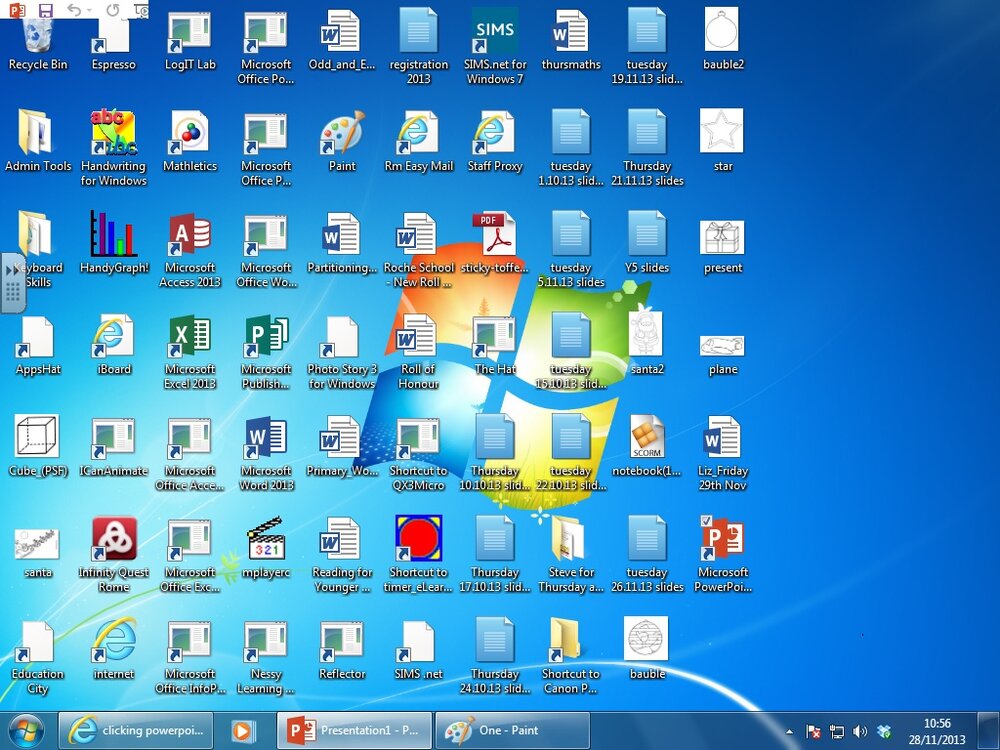Select the LogIT Lab shortcut
The image size is (1000, 750).
click(189, 32)
